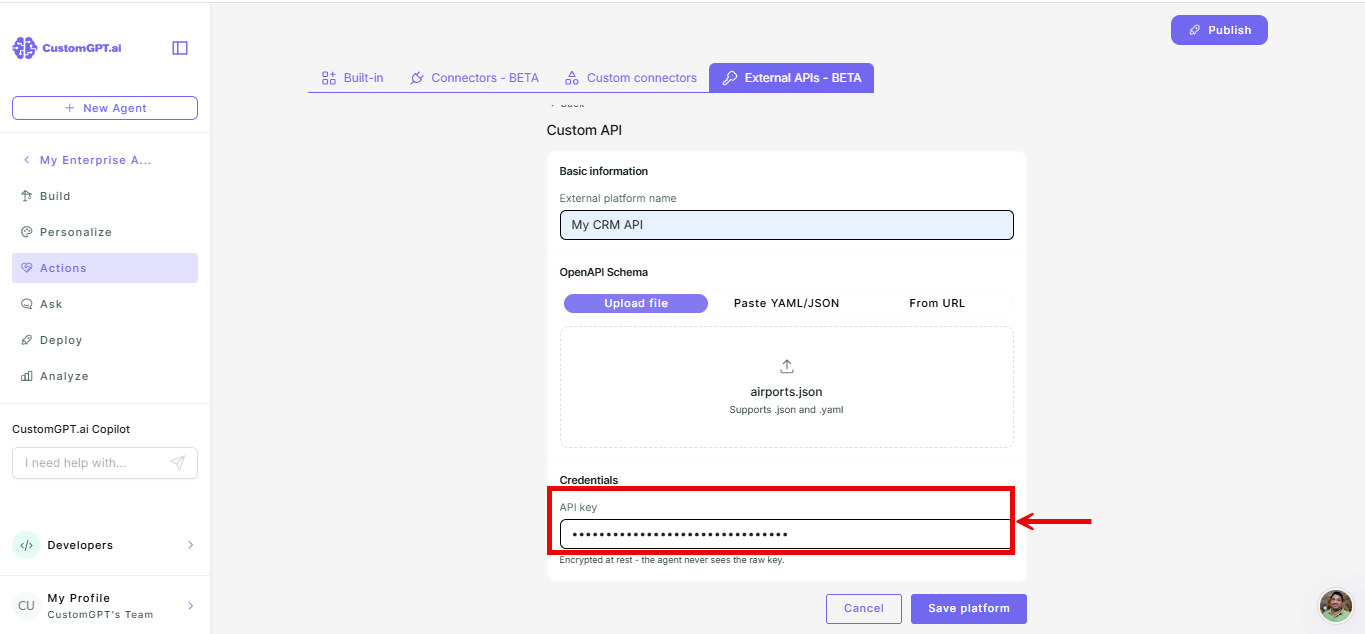This screenshot has height=634, width=1365.
Task: Click the Custom connectors shapes icon
Action: (572, 78)
